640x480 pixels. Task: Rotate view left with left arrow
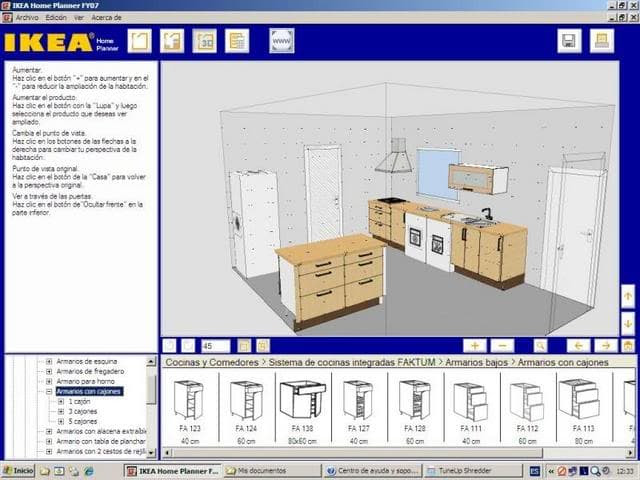578,346
